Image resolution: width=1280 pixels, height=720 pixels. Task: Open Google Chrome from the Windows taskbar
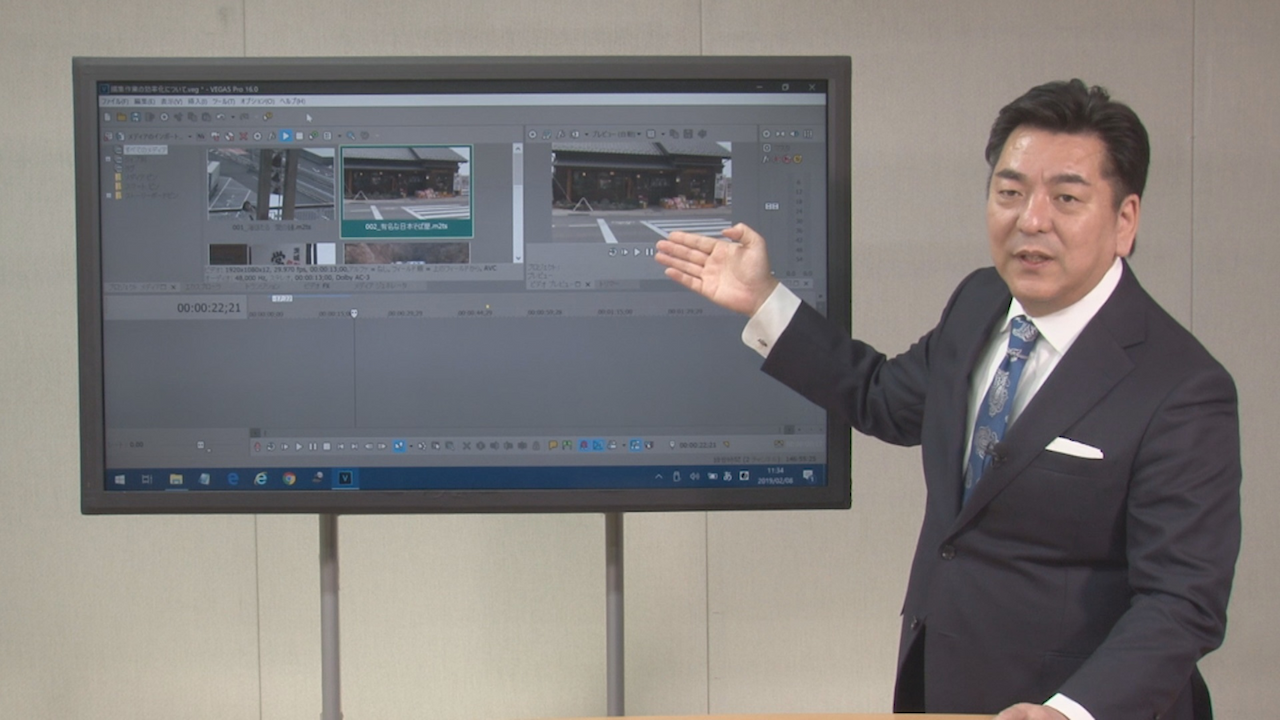click(x=288, y=478)
